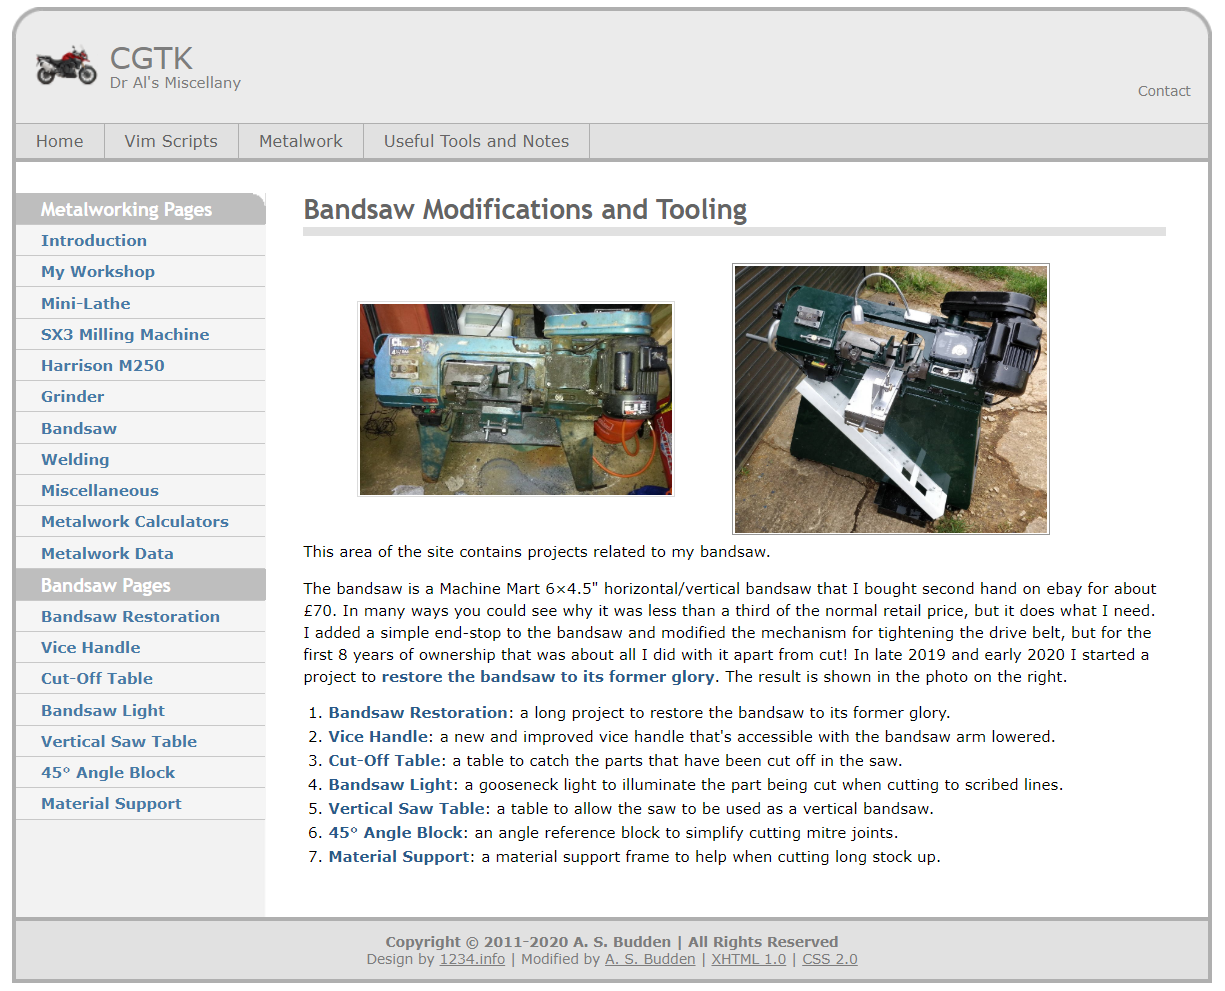
Task: View the restored green bandsaw photo
Action: pyautogui.click(x=890, y=399)
